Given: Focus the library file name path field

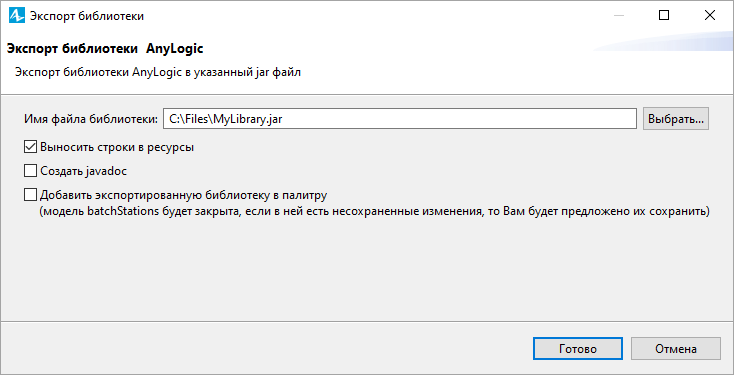Looking at the screenshot, I should [x=400, y=119].
